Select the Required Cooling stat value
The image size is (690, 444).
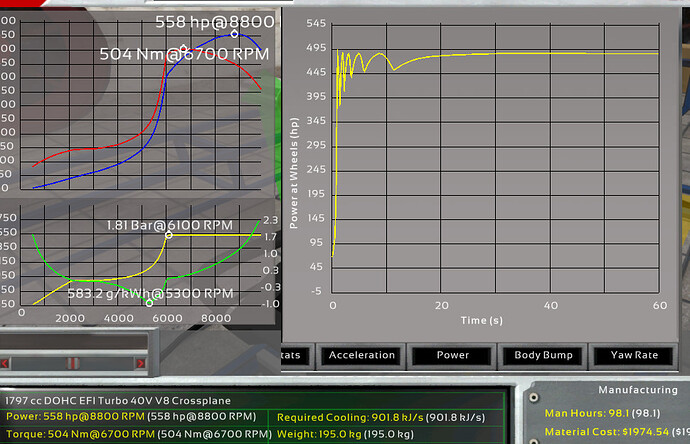[387, 417]
